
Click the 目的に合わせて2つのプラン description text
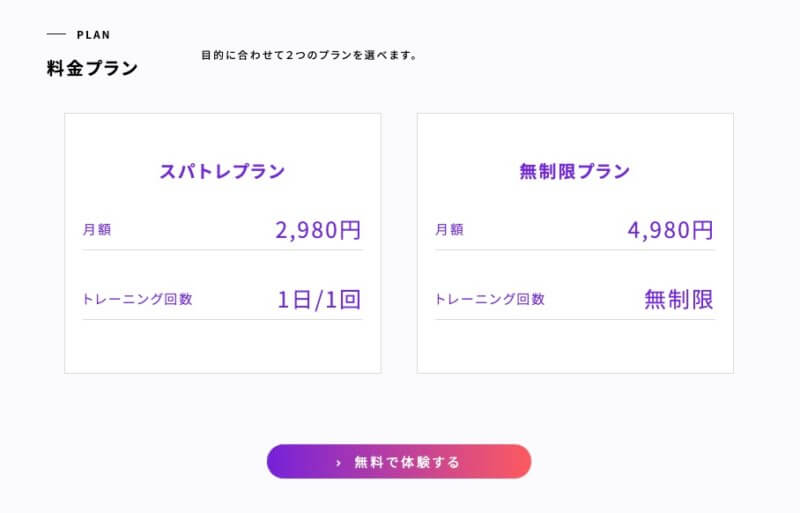tap(309, 55)
